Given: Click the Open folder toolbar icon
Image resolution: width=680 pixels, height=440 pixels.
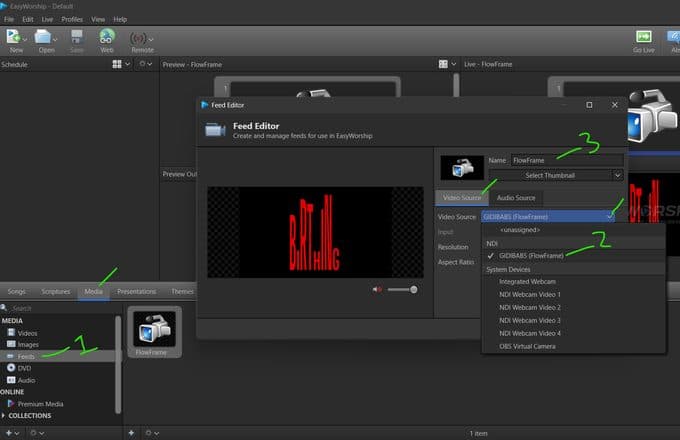Looking at the screenshot, I should tap(43, 37).
